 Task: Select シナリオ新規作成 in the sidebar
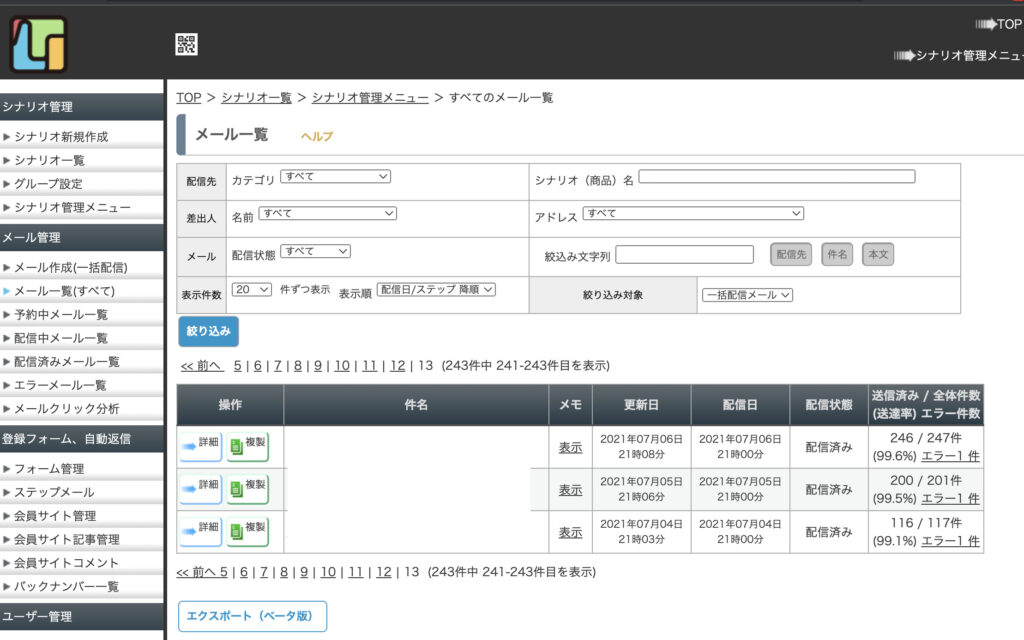tap(61, 137)
